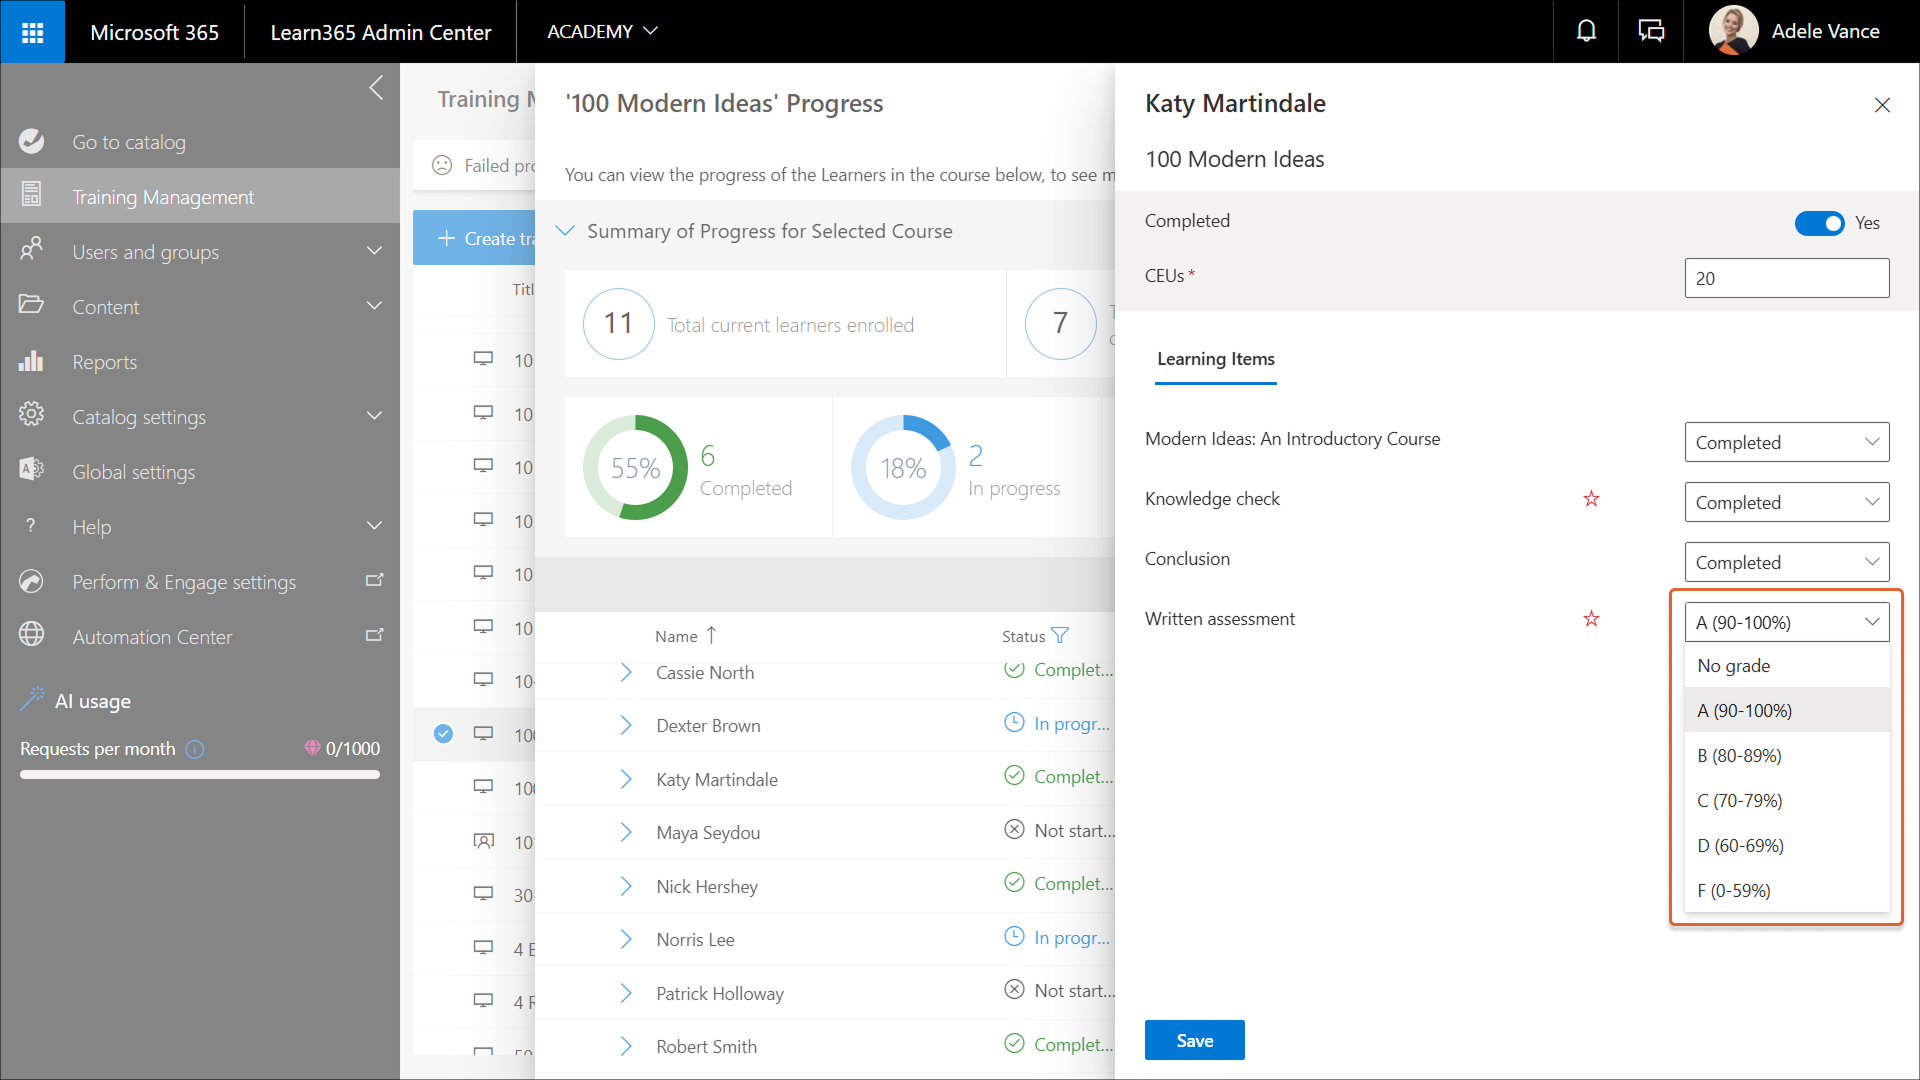Select grade C (70-79%)
1920x1080 pixels.
pos(1786,801)
